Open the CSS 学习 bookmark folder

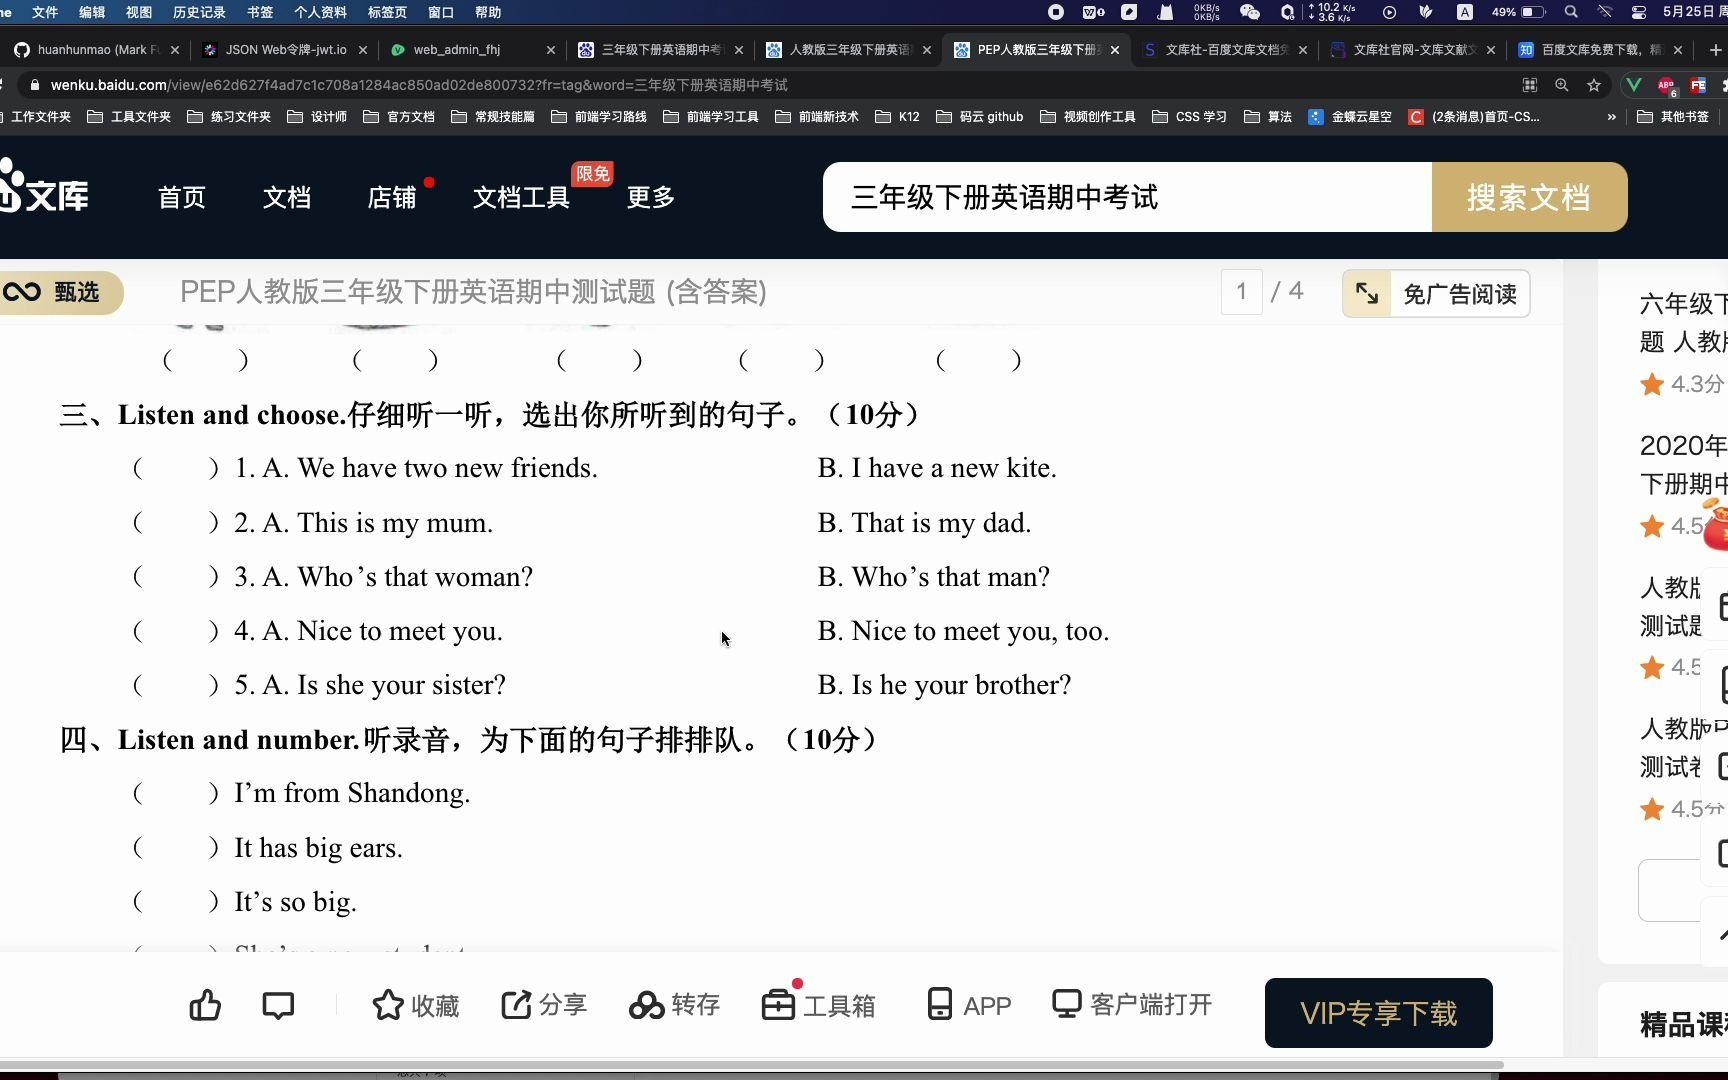(1190, 117)
